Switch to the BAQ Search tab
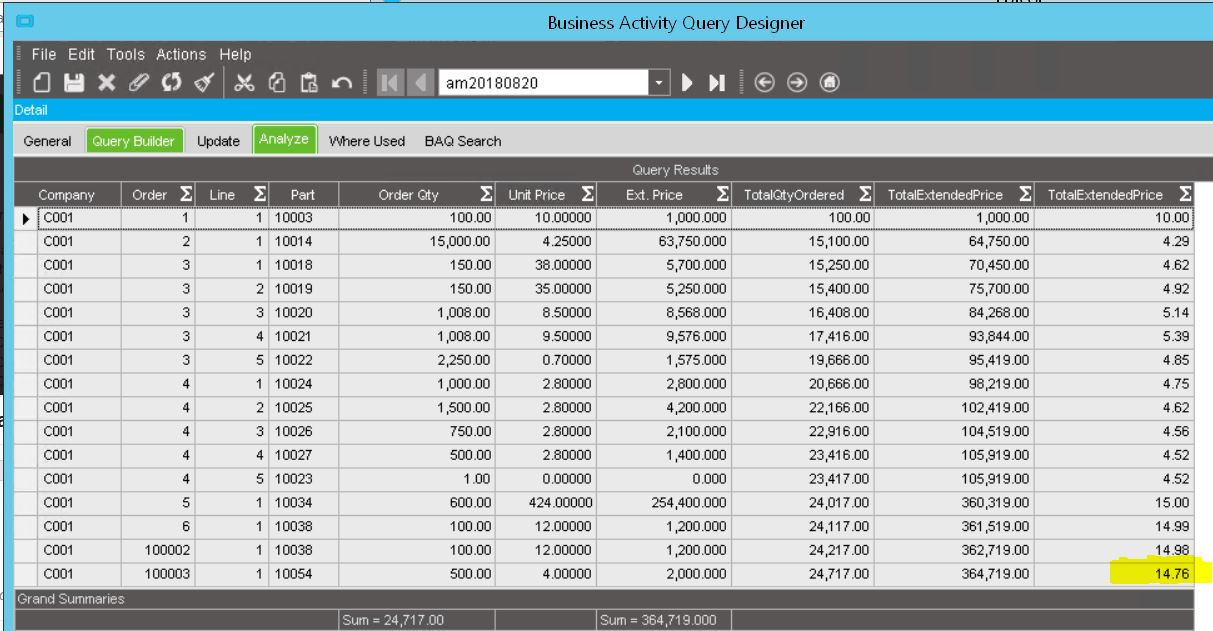The width and height of the screenshot is (1213, 631). coord(463,141)
